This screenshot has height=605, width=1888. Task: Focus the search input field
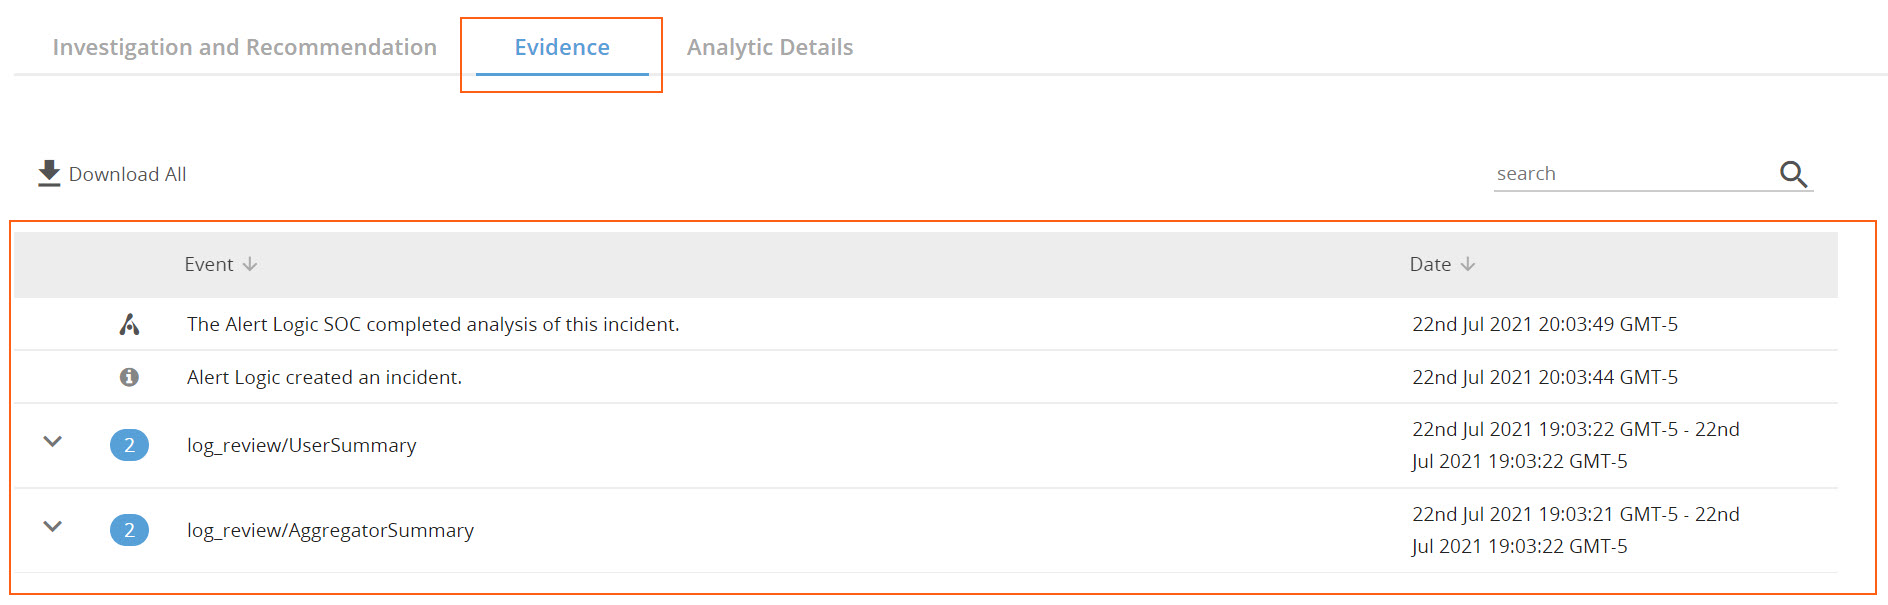[1632, 174]
